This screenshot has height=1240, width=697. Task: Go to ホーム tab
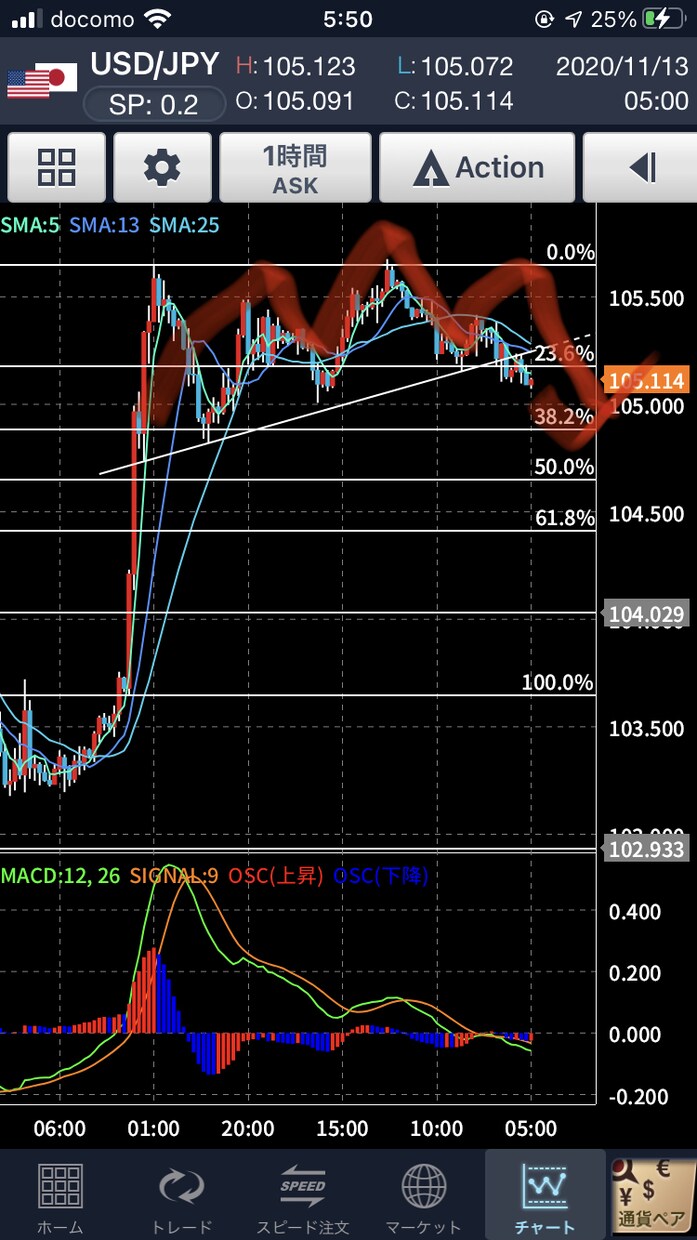tap(60, 1198)
